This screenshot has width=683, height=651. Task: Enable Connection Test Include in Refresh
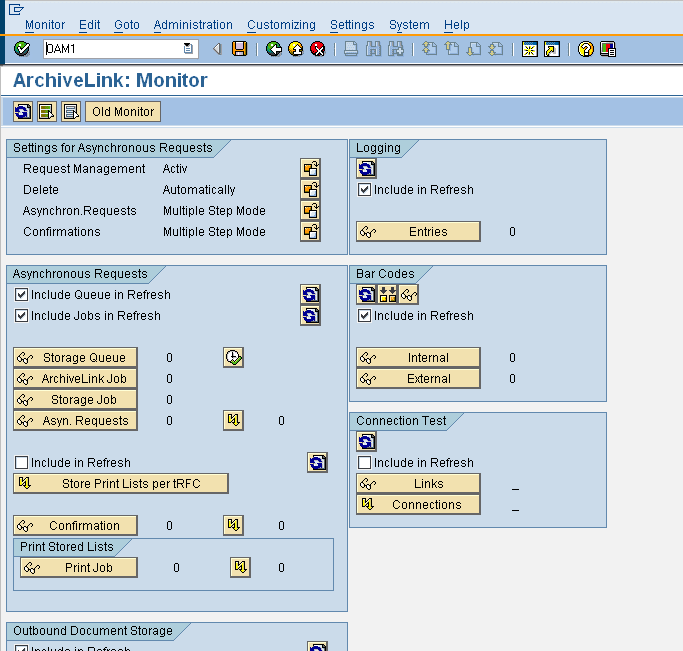tap(364, 462)
